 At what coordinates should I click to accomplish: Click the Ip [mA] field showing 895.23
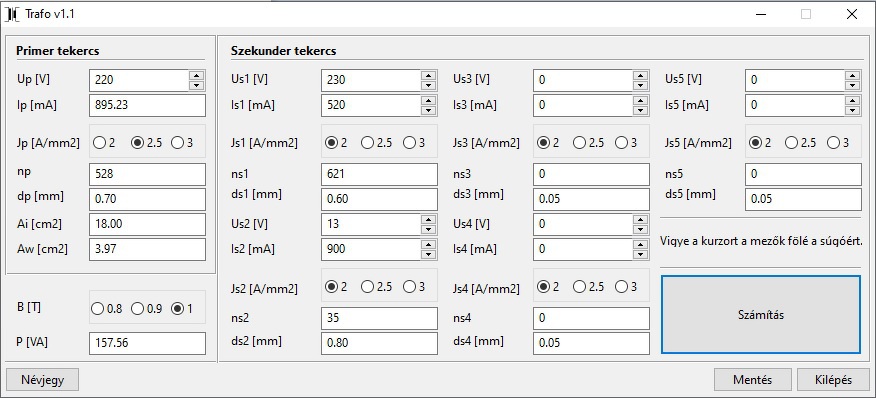147,105
